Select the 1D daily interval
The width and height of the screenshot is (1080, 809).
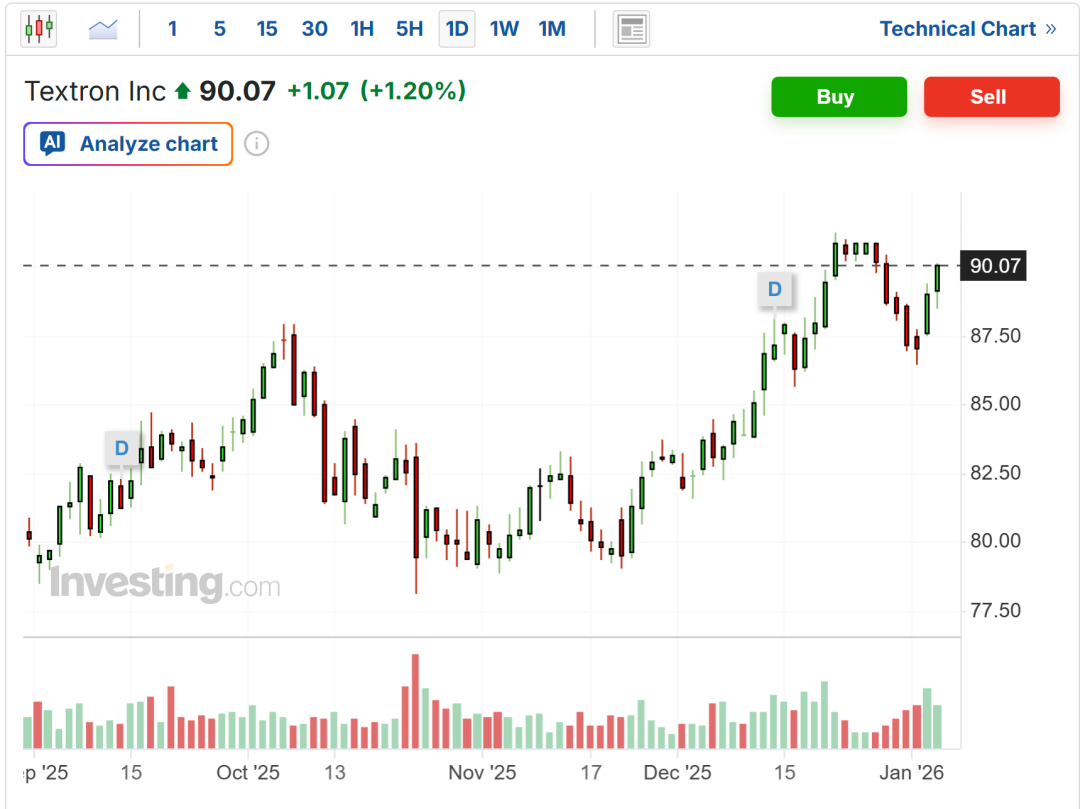click(457, 29)
